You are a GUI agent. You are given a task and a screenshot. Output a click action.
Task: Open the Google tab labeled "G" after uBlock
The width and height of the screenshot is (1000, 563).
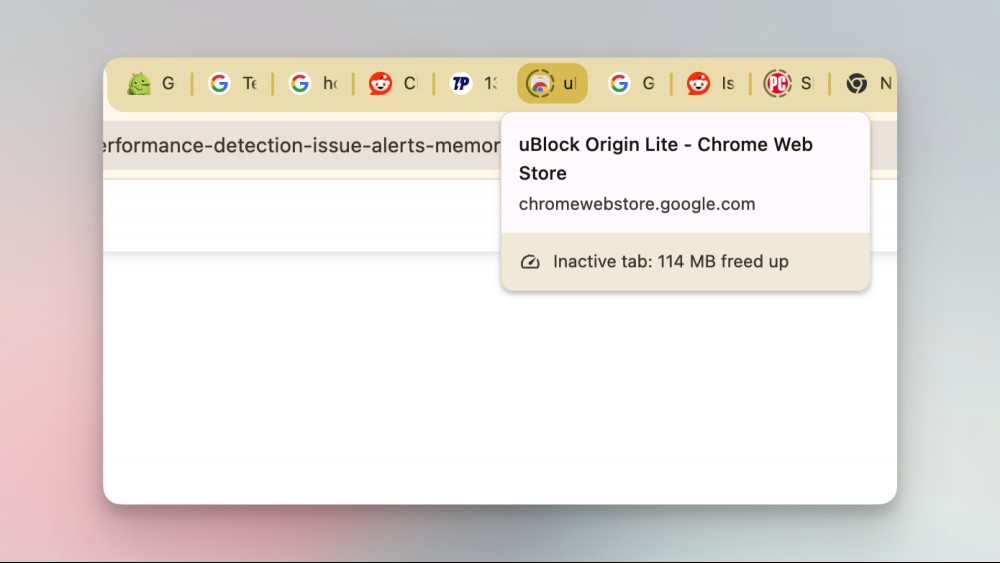[632, 84]
